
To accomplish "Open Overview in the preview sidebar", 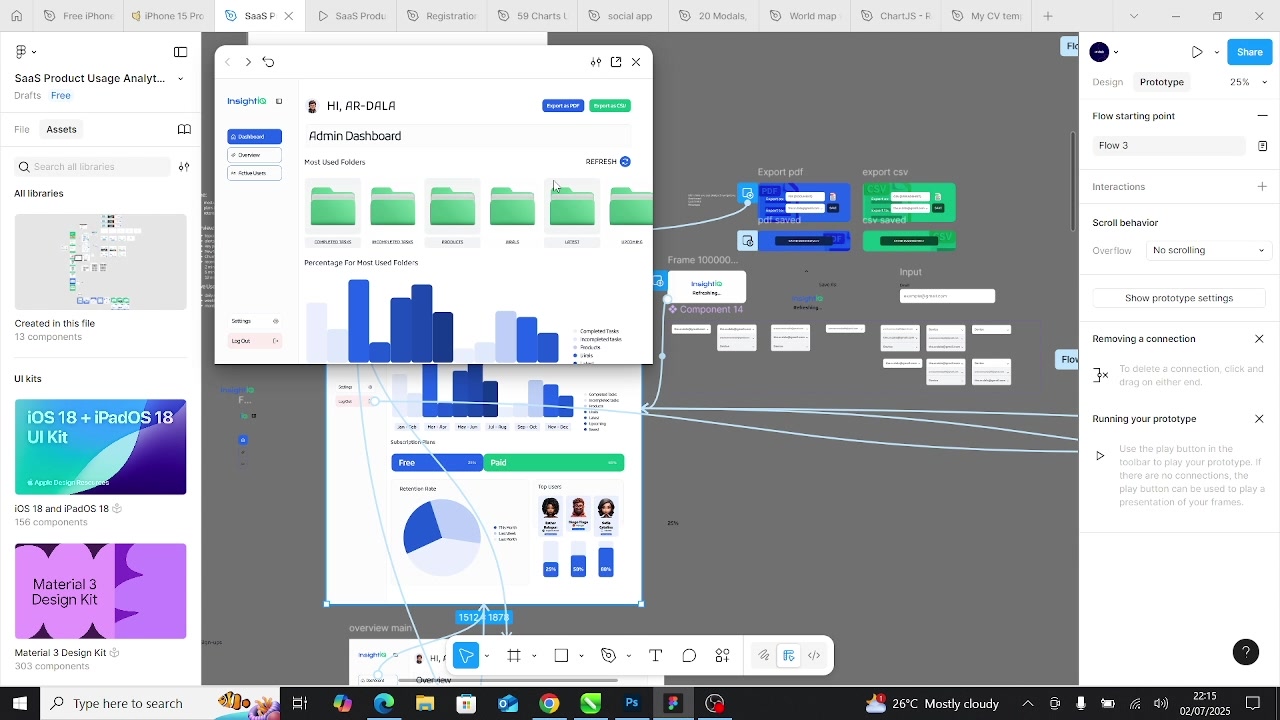I will tap(255, 155).
